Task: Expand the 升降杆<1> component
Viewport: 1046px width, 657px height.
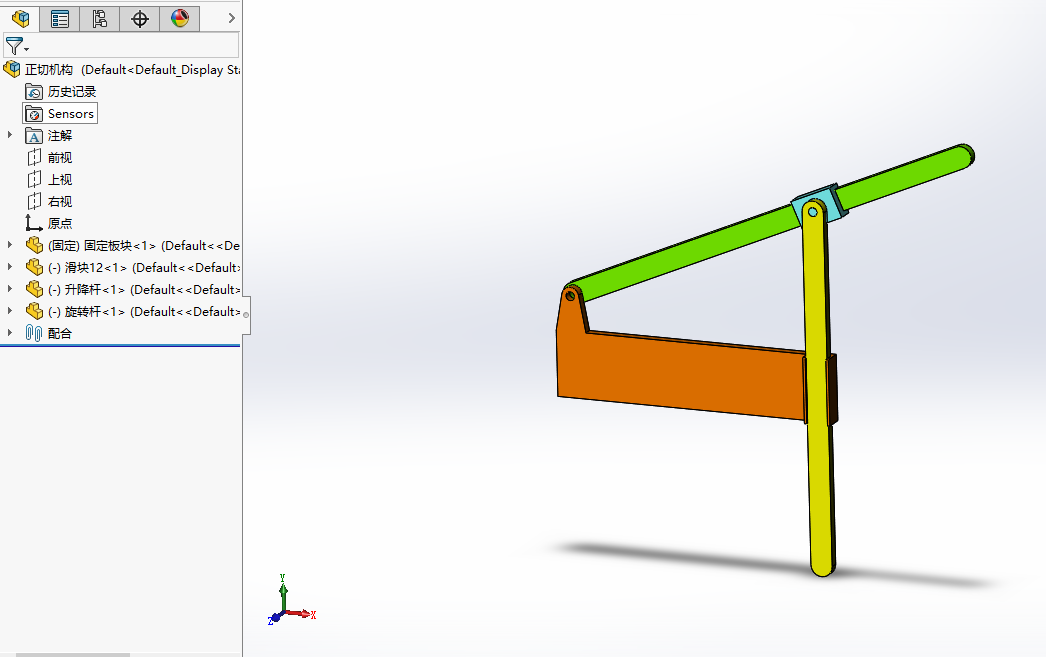Action: tap(9, 289)
